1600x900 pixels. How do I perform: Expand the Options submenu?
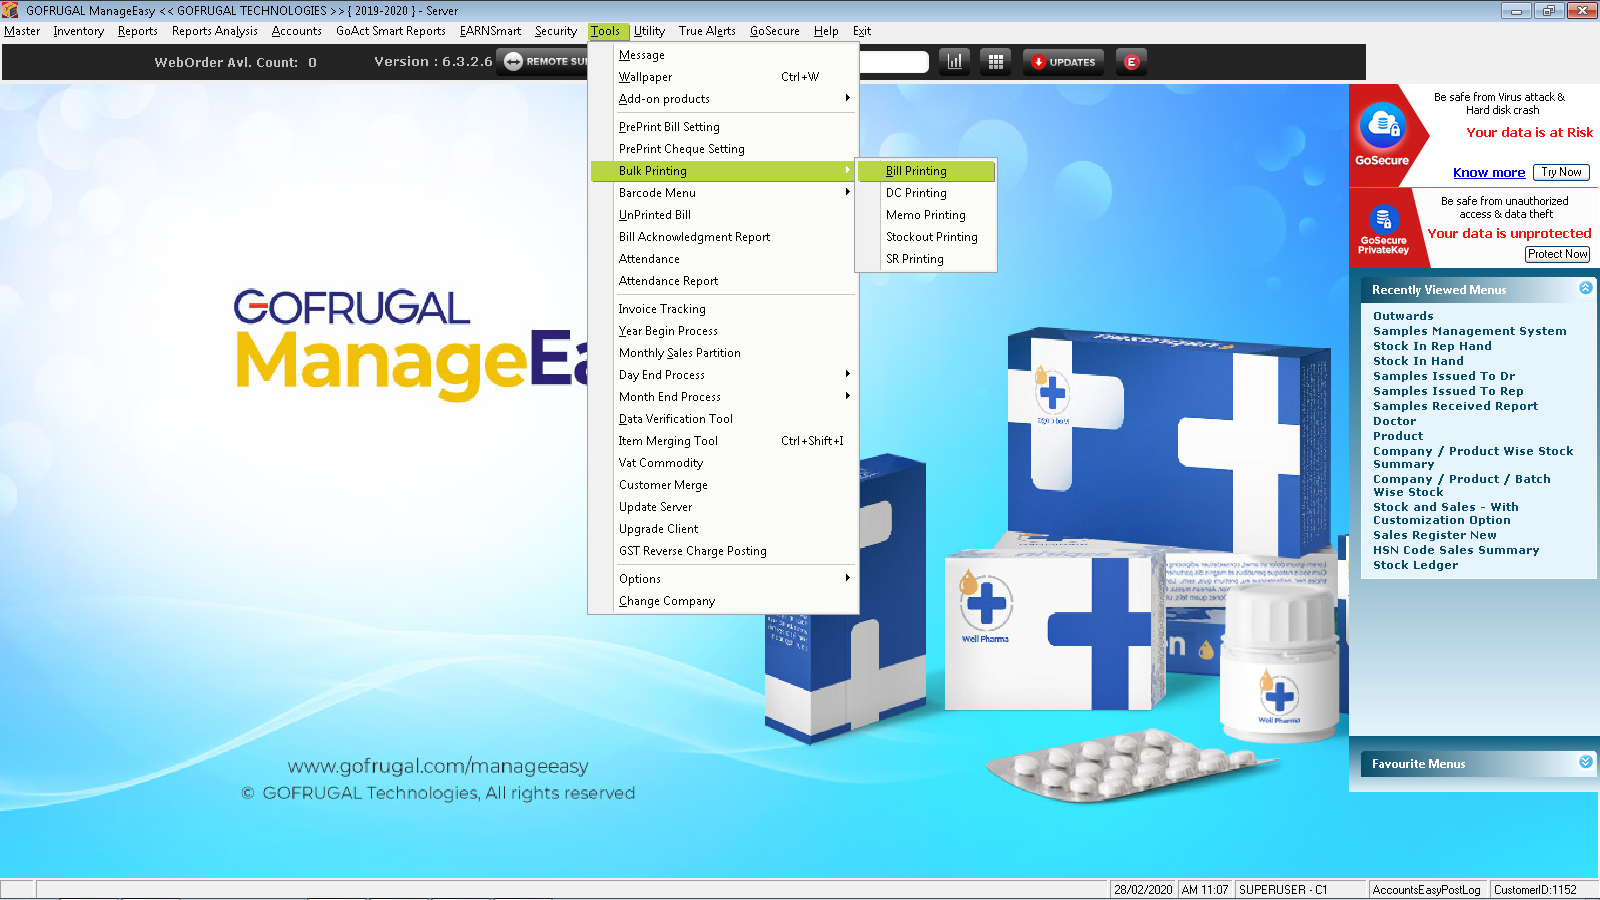coord(725,579)
